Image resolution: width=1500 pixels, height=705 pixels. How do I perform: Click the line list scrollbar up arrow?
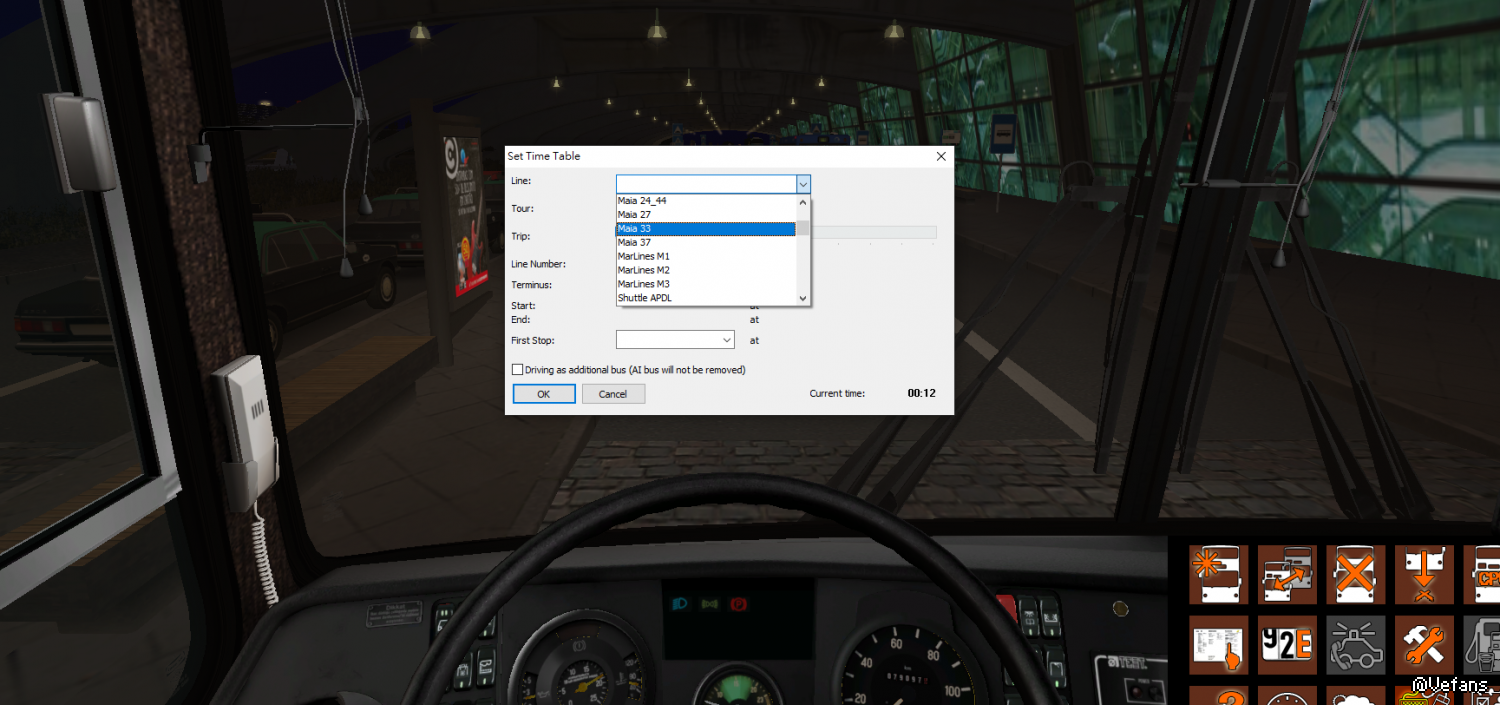click(x=802, y=202)
